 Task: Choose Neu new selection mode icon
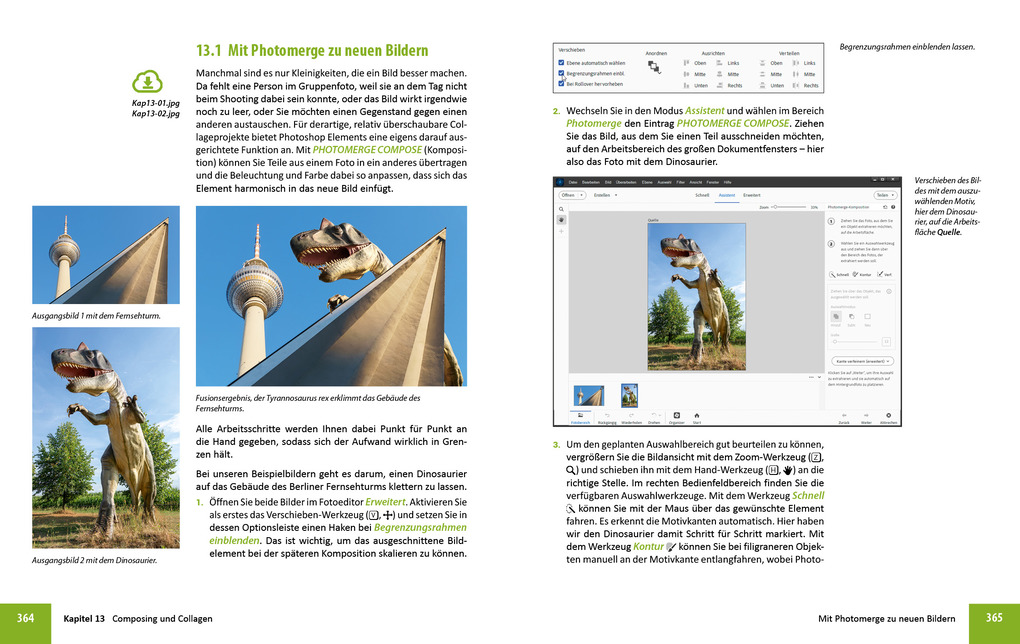pos(868,316)
